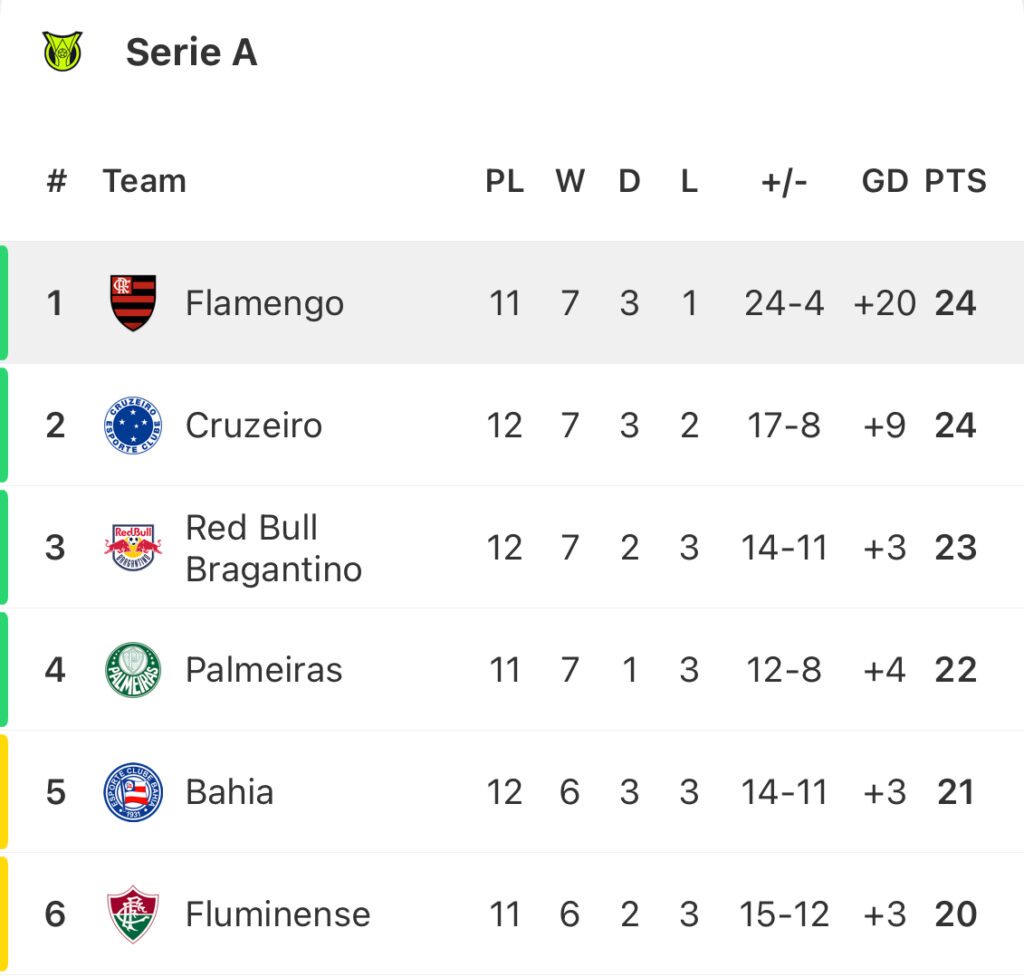Screen dimensions: 1024x976
Task: Select the Cruzeiro team badge
Action: pos(133,425)
